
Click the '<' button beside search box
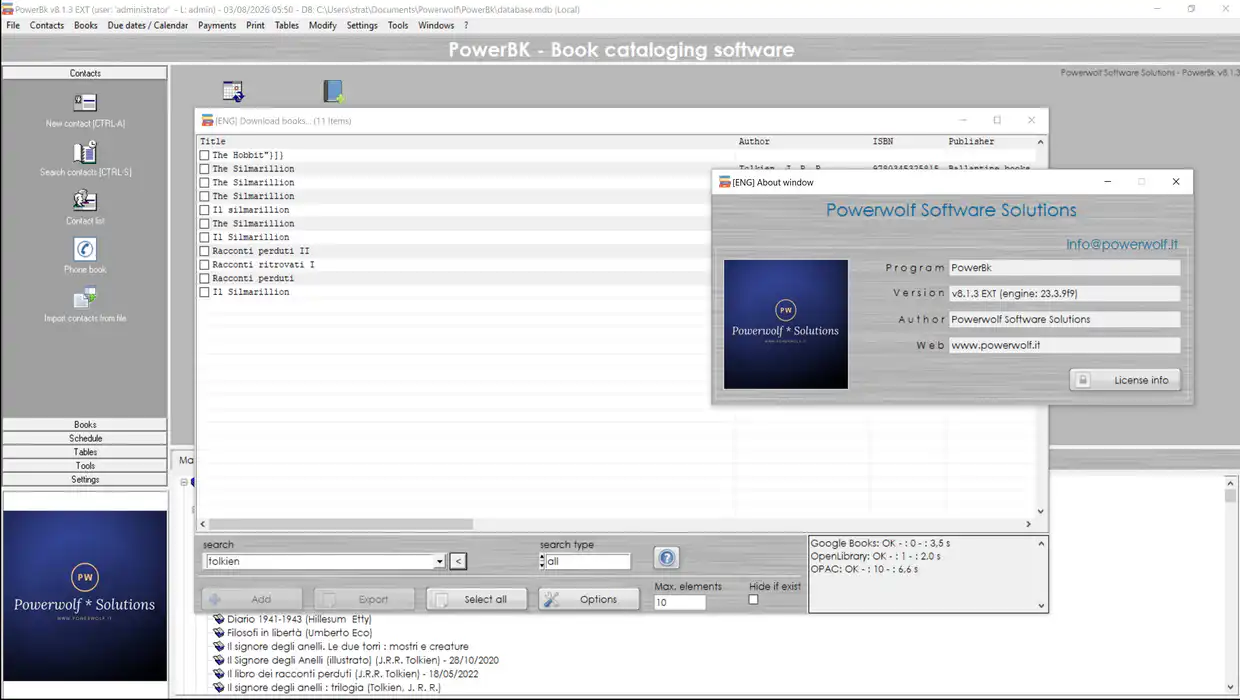click(458, 562)
